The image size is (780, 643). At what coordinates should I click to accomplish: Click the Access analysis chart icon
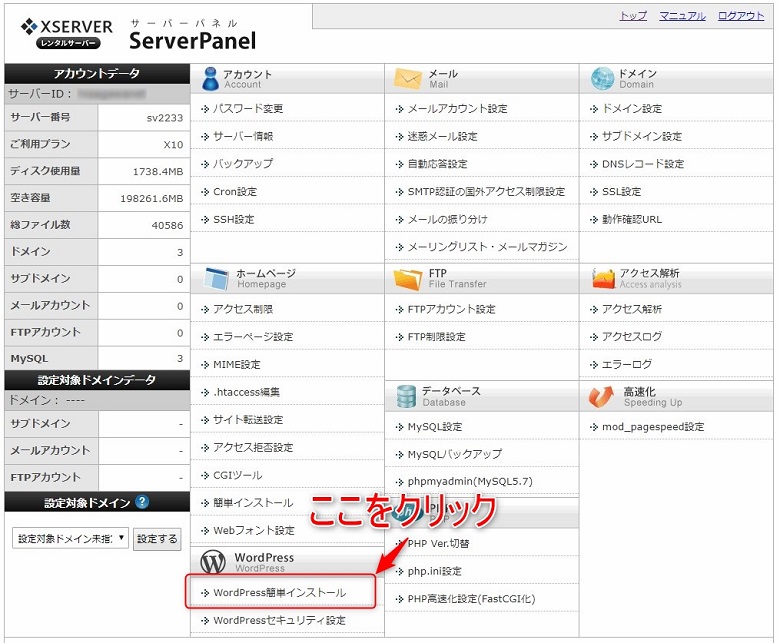[603, 278]
